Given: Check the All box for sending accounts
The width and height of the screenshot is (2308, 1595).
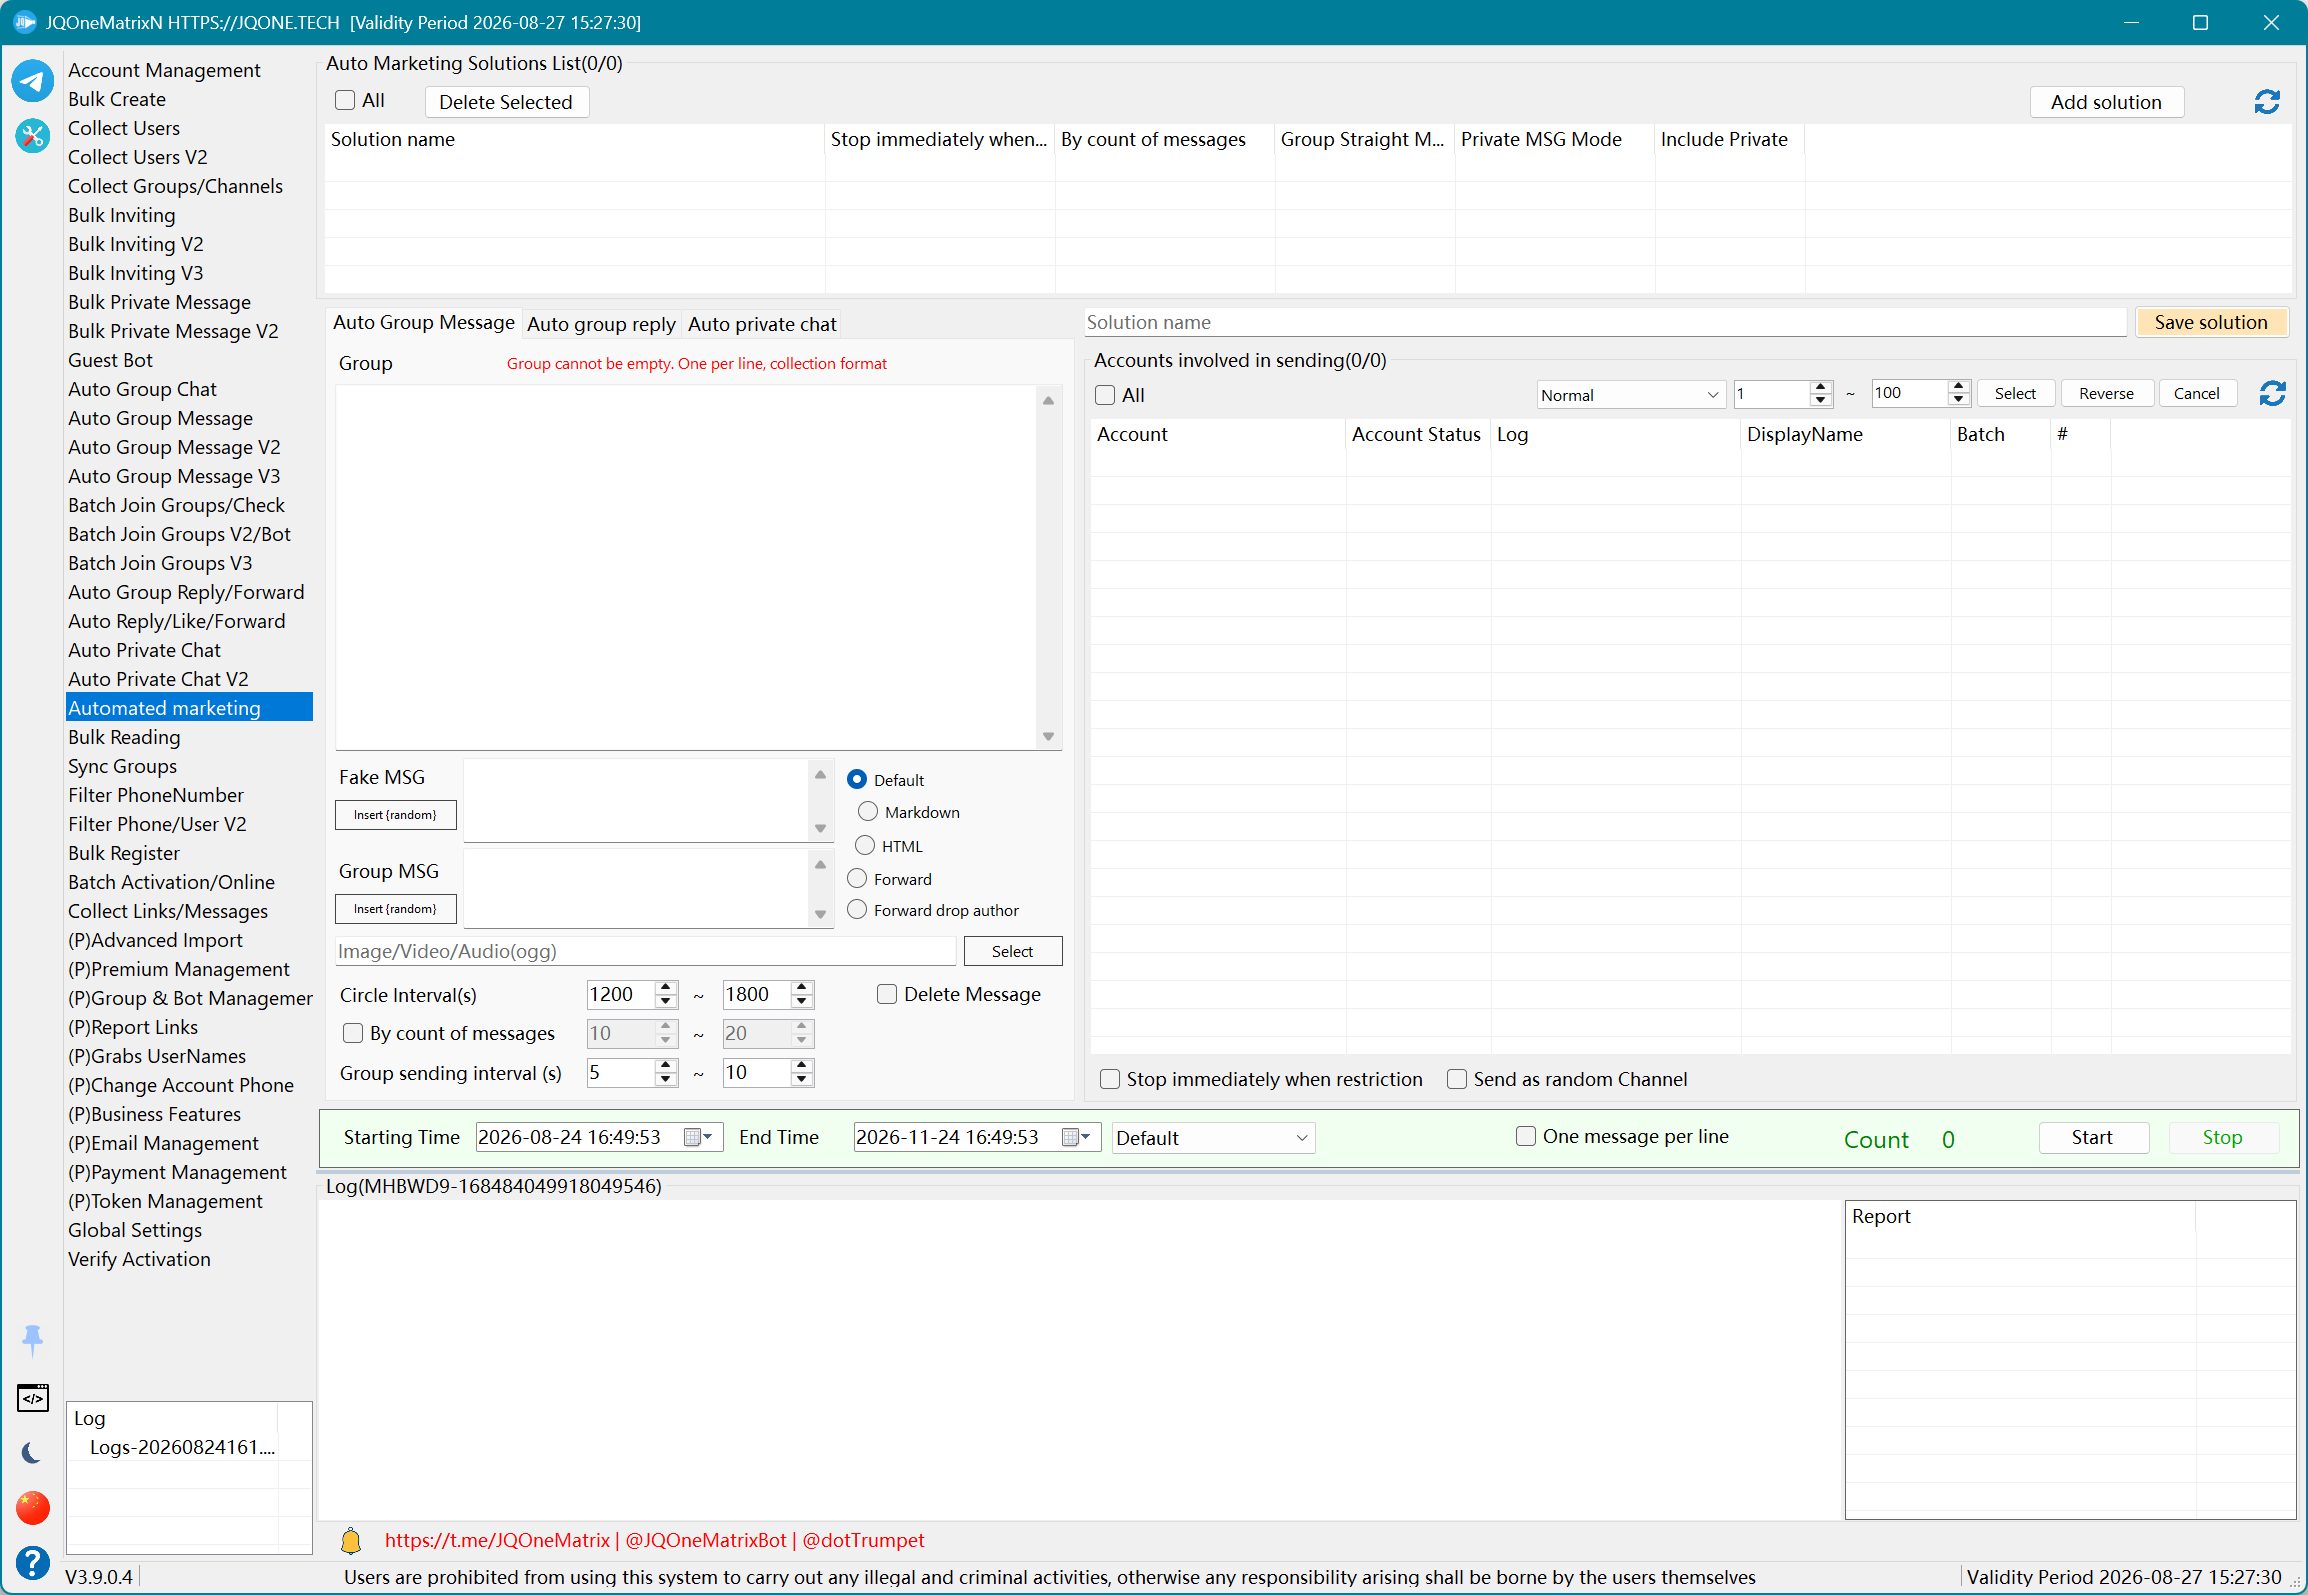Looking at the screenshot, I should click(x=1105, y=395).
